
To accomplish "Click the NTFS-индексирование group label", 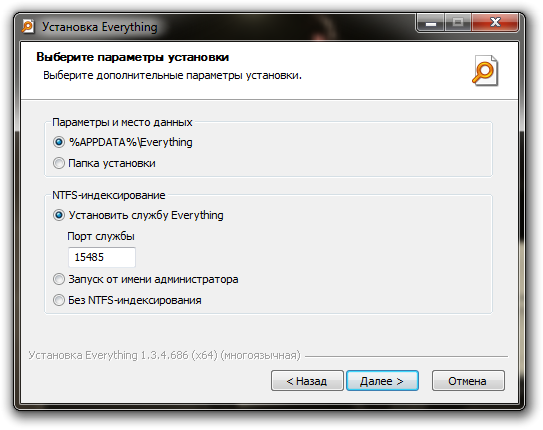I will coord(109,195).
